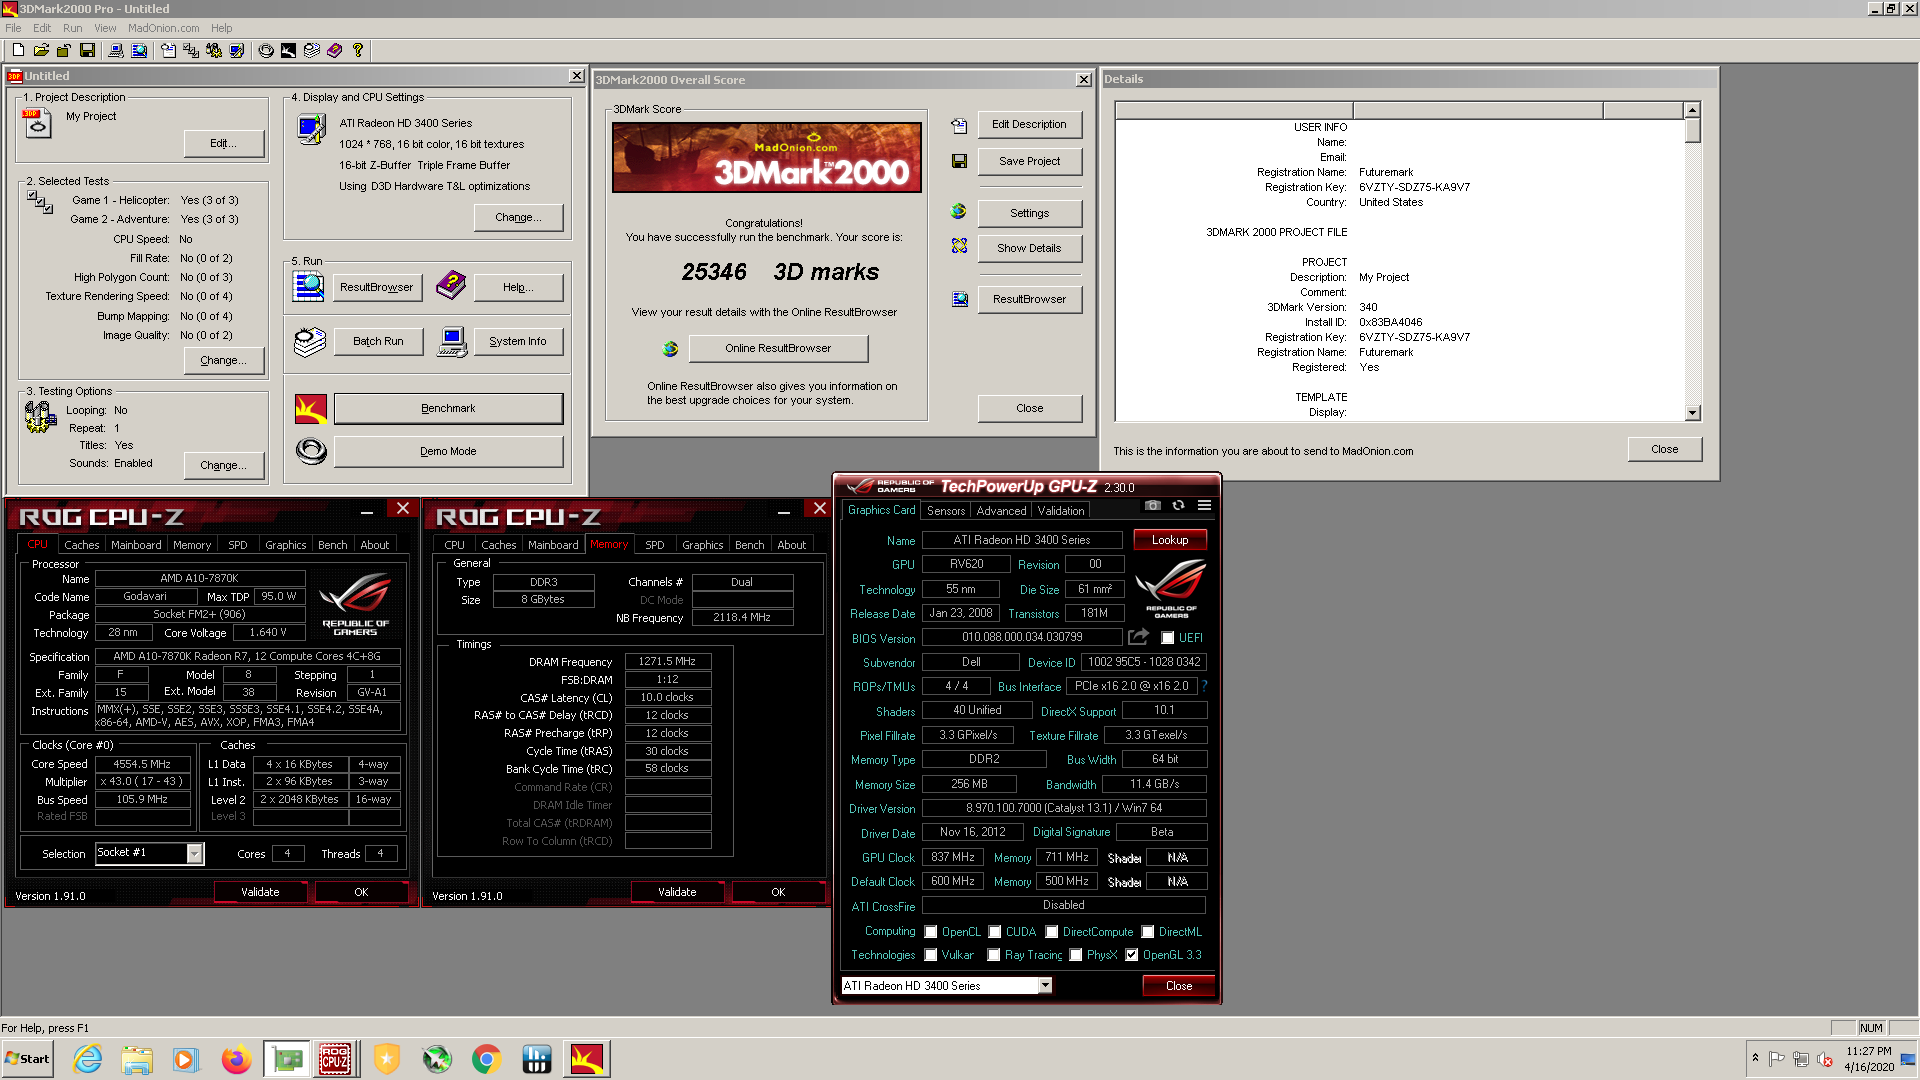Viewport: 1920px width, 1080px height.
Task: Click the Batch Run button
Action: (x=378, y=341)
